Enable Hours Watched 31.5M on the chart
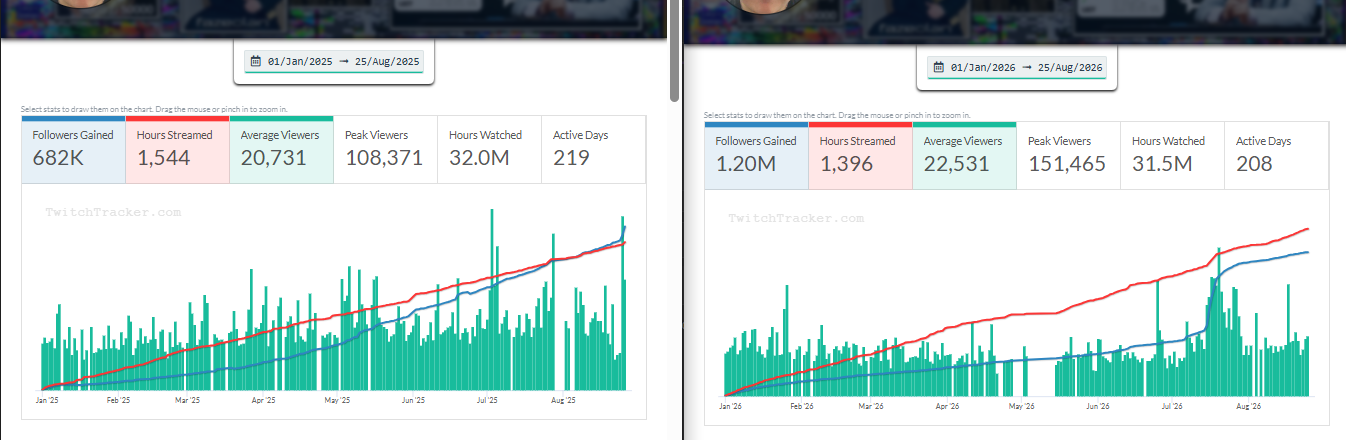 [1173, 156]
